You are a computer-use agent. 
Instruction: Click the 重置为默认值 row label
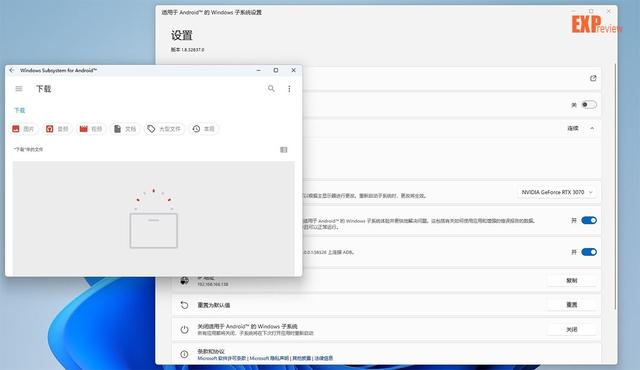(x=214, y=305)
